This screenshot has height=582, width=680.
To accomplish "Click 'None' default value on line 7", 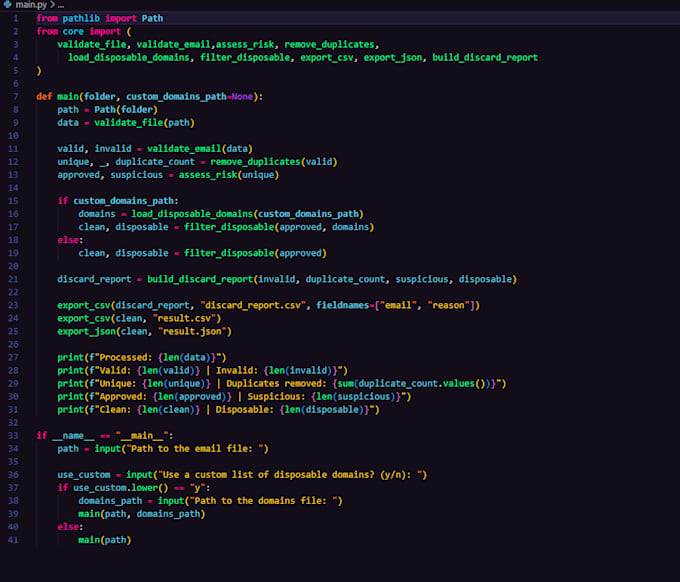I will pyautogui.click(x=242, y=97).
